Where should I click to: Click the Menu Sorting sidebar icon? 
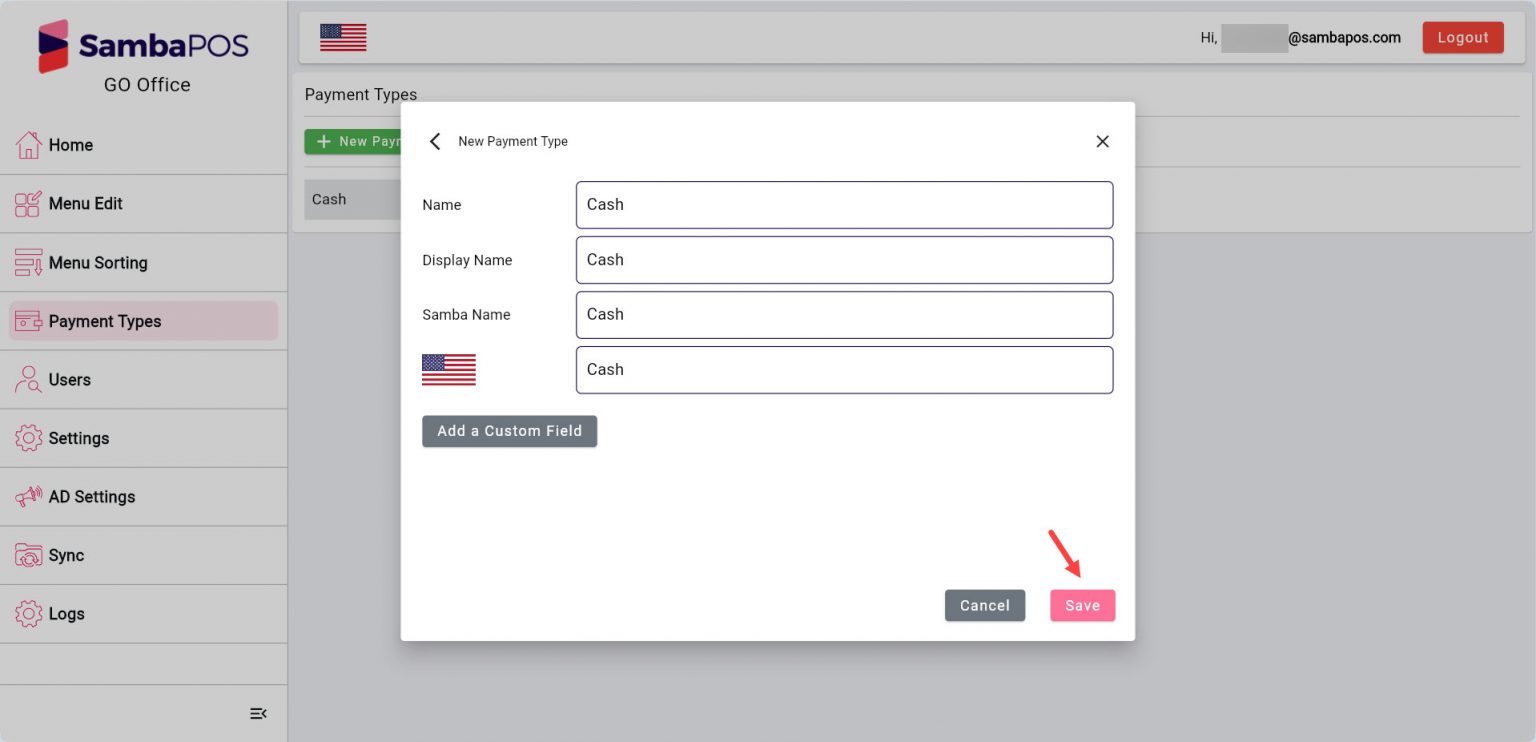point(30,262)
